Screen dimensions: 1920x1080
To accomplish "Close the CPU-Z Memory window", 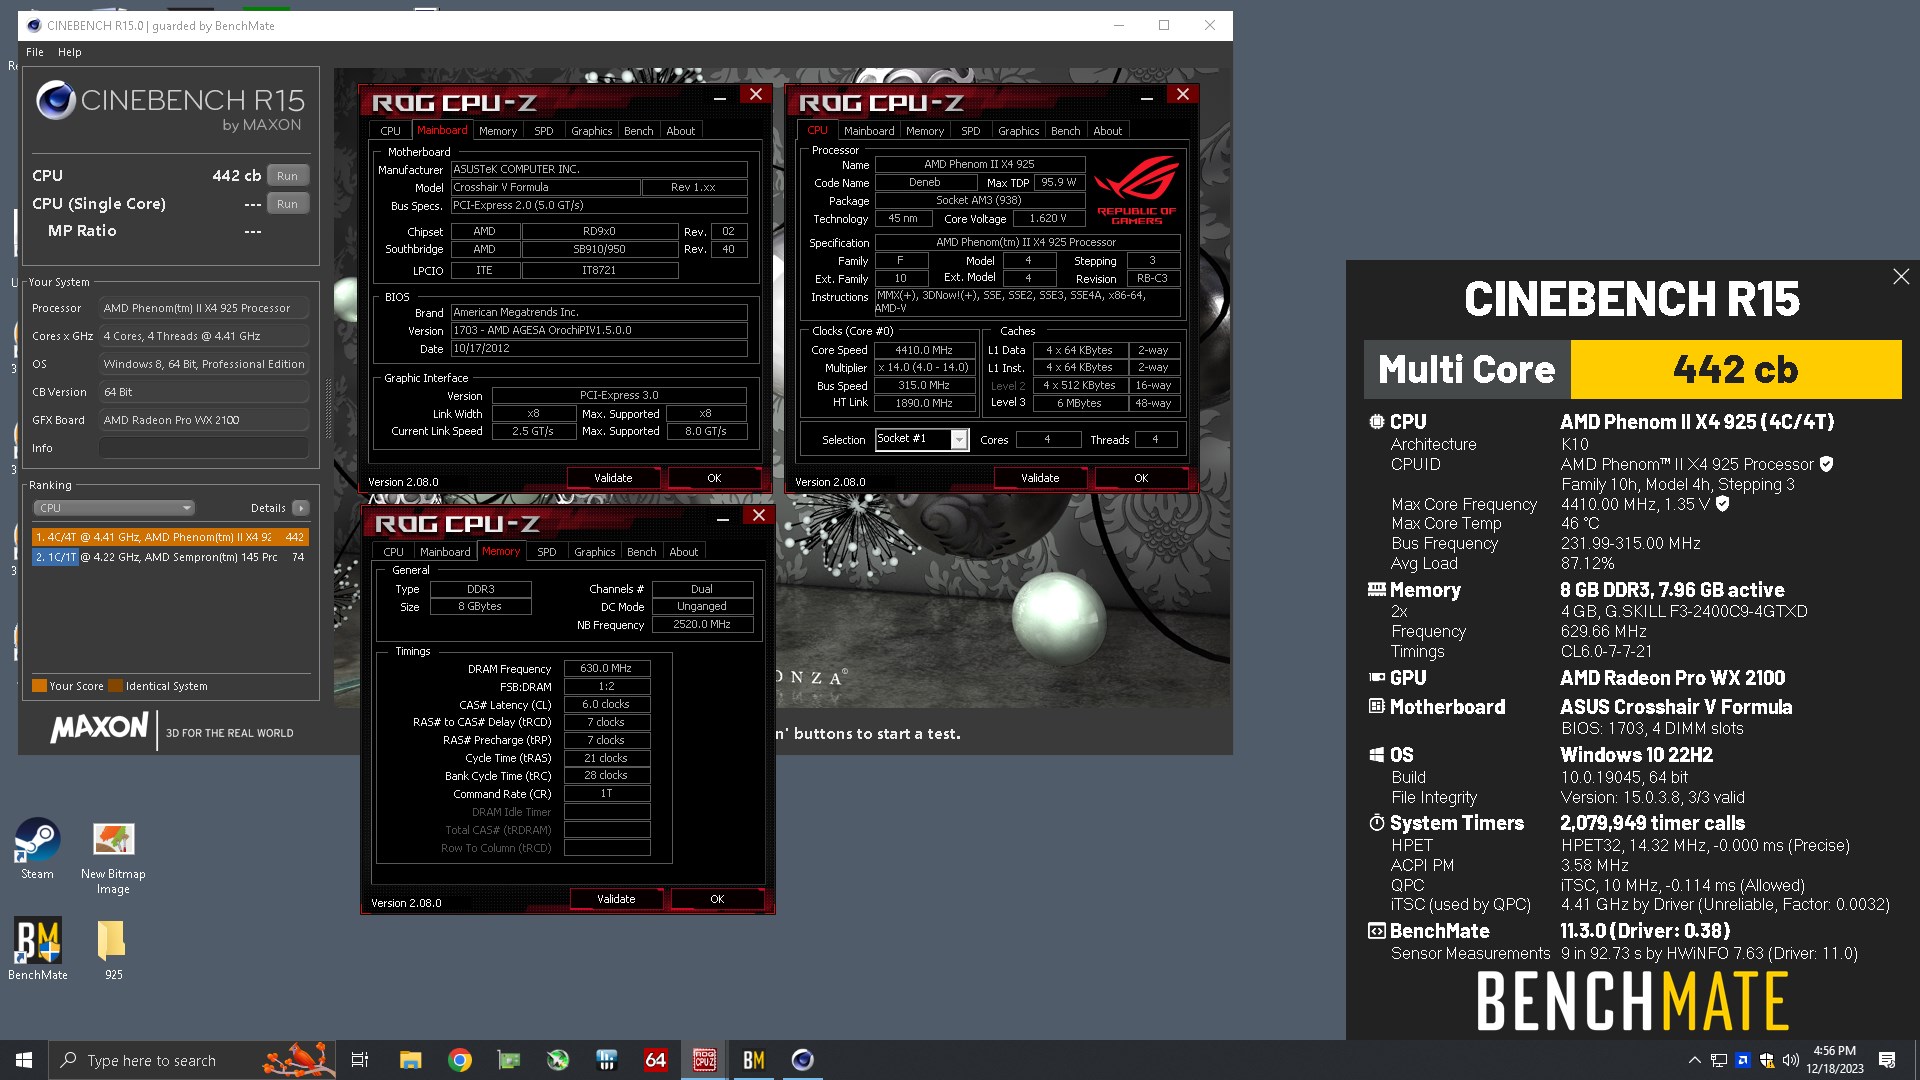I will [x=759, y=515].
